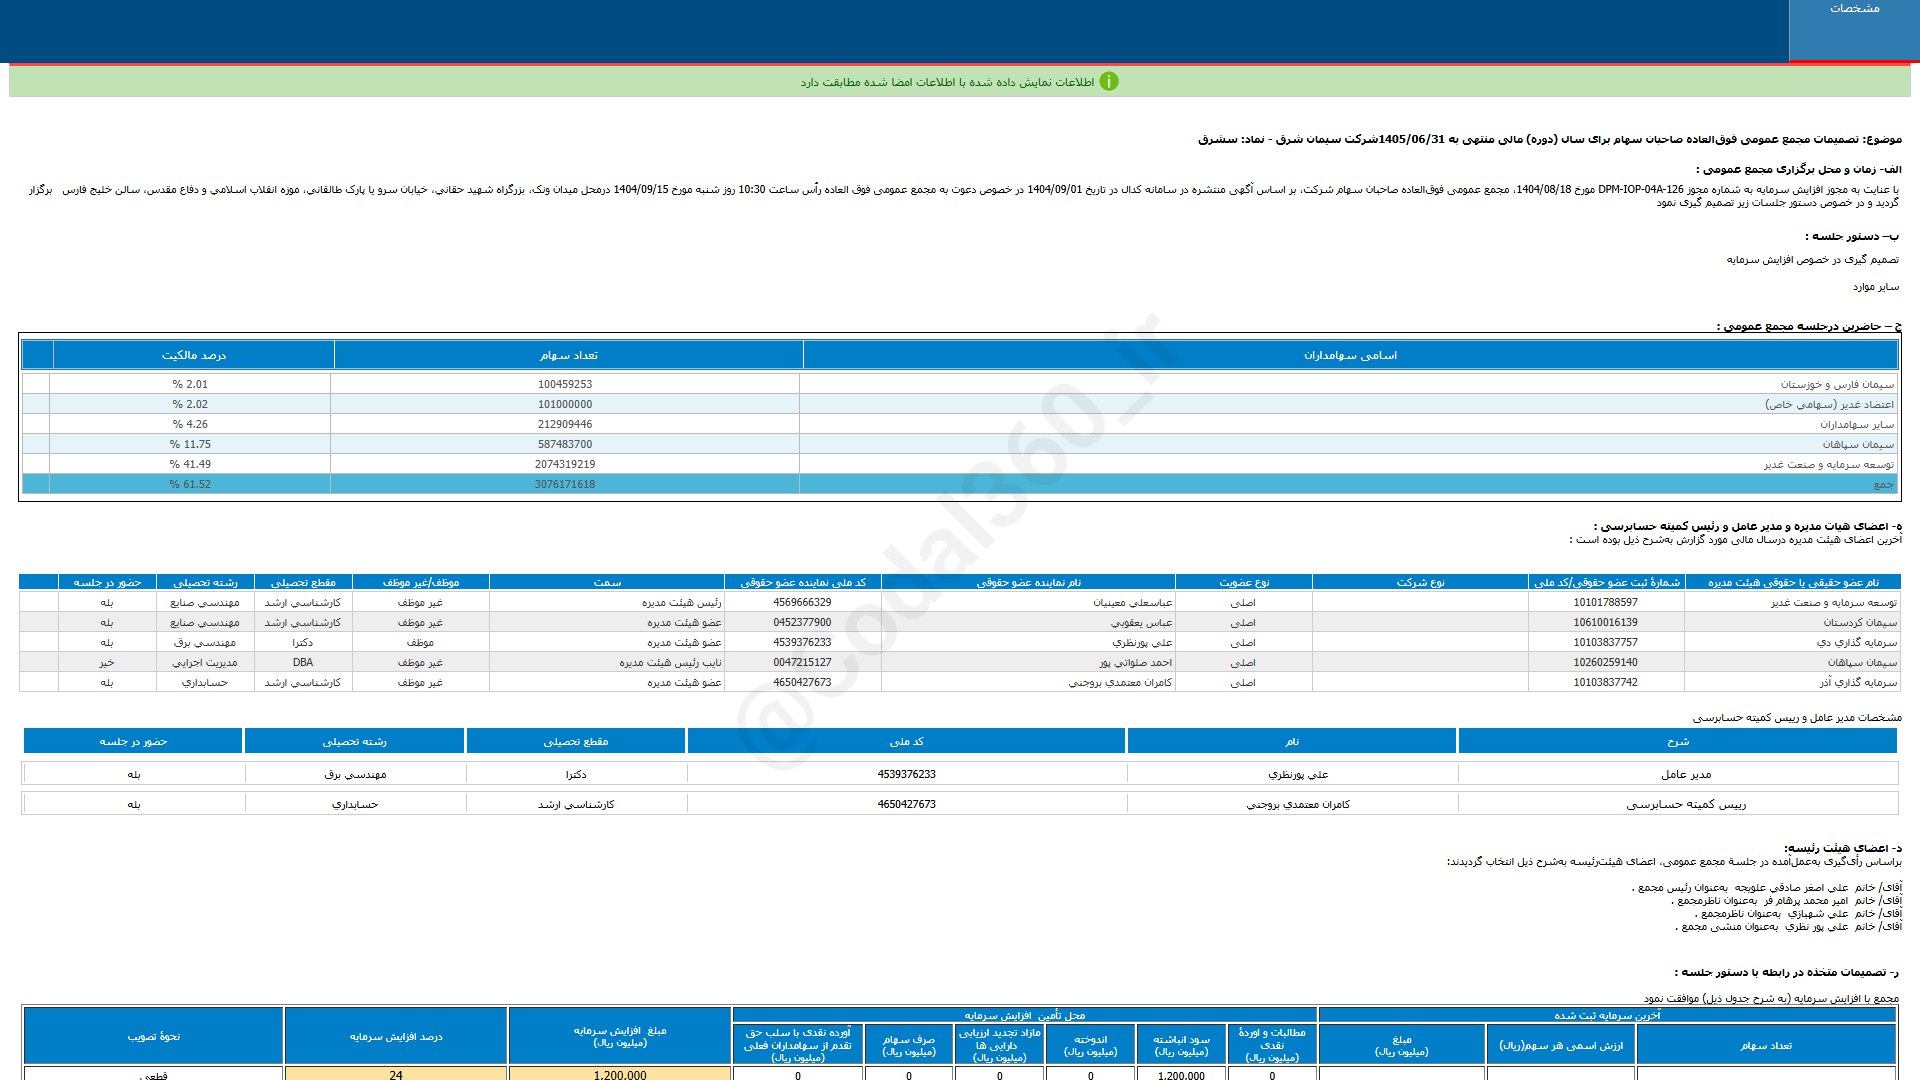Screen dimensions: 1920x1080
Task: Click the حضور در جلسه board table header
Action: coord(107,582)
